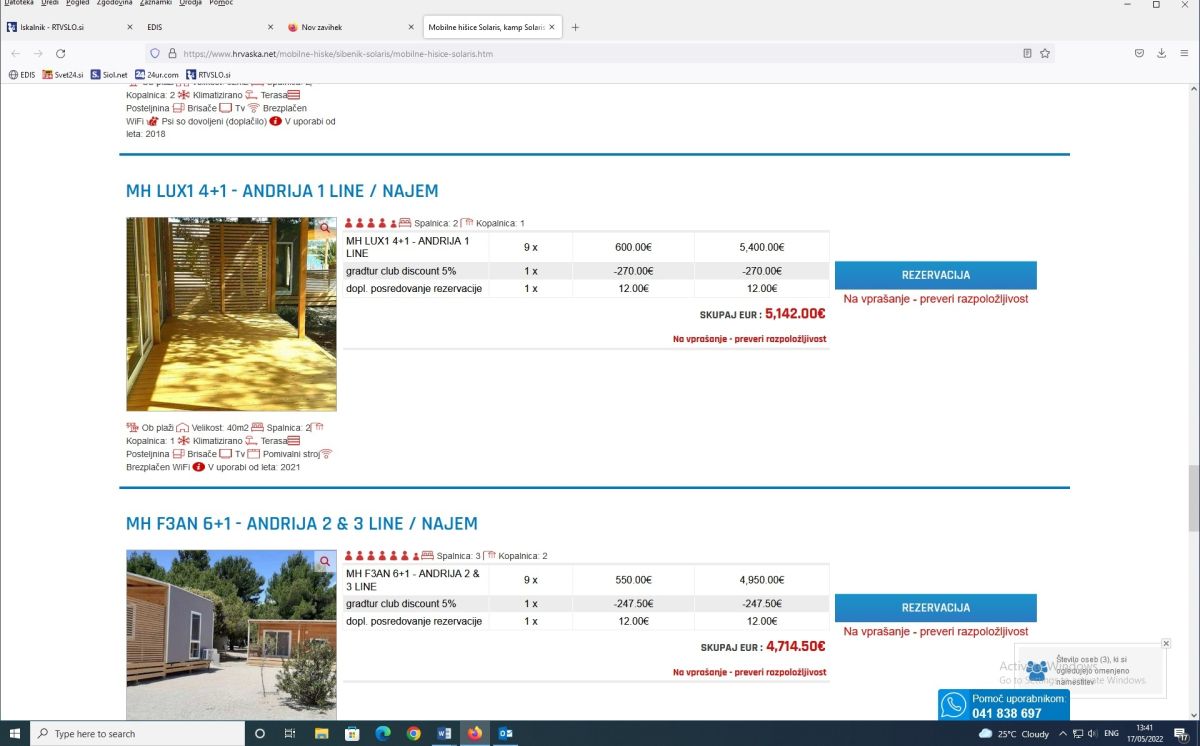Open 24ur.com bookmark in bookmarks toolbar
Screen dimensions: 1200x746
[x=156, y=74]
